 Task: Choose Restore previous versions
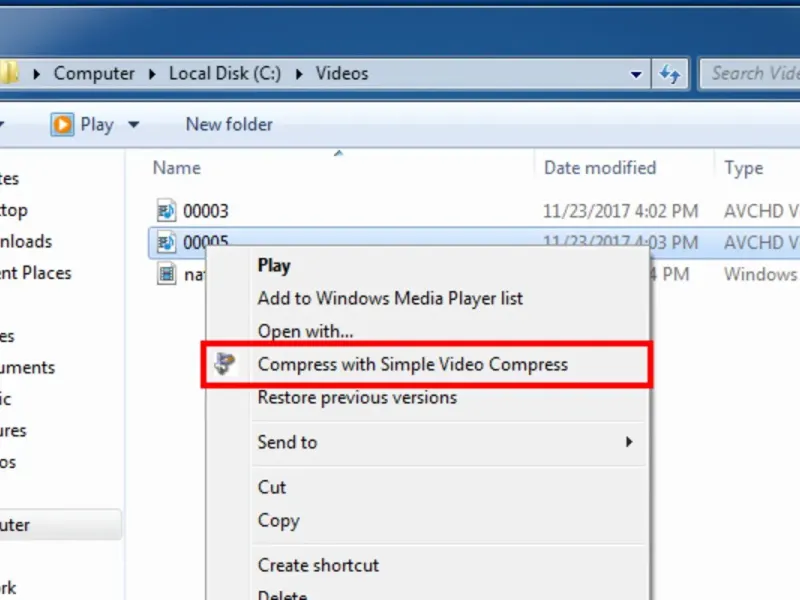(357, 397)
